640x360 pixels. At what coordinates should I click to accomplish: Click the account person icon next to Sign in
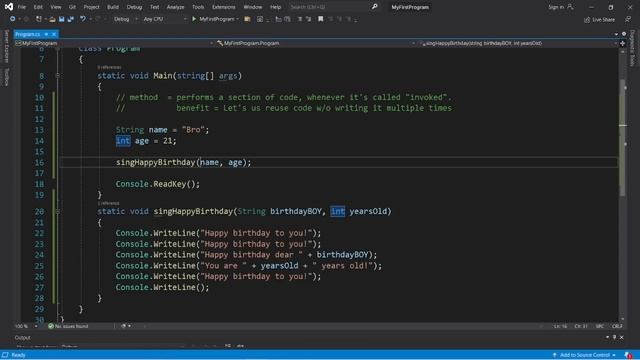click(x=570, y=7)
